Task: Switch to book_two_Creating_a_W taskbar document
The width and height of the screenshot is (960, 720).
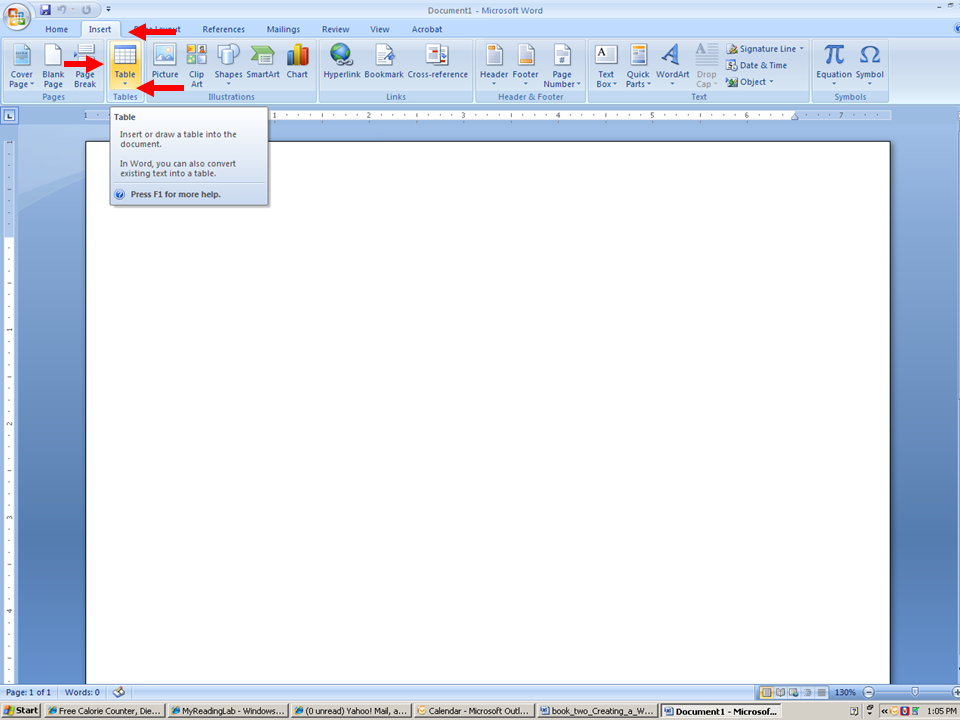Action: point(598,711)
